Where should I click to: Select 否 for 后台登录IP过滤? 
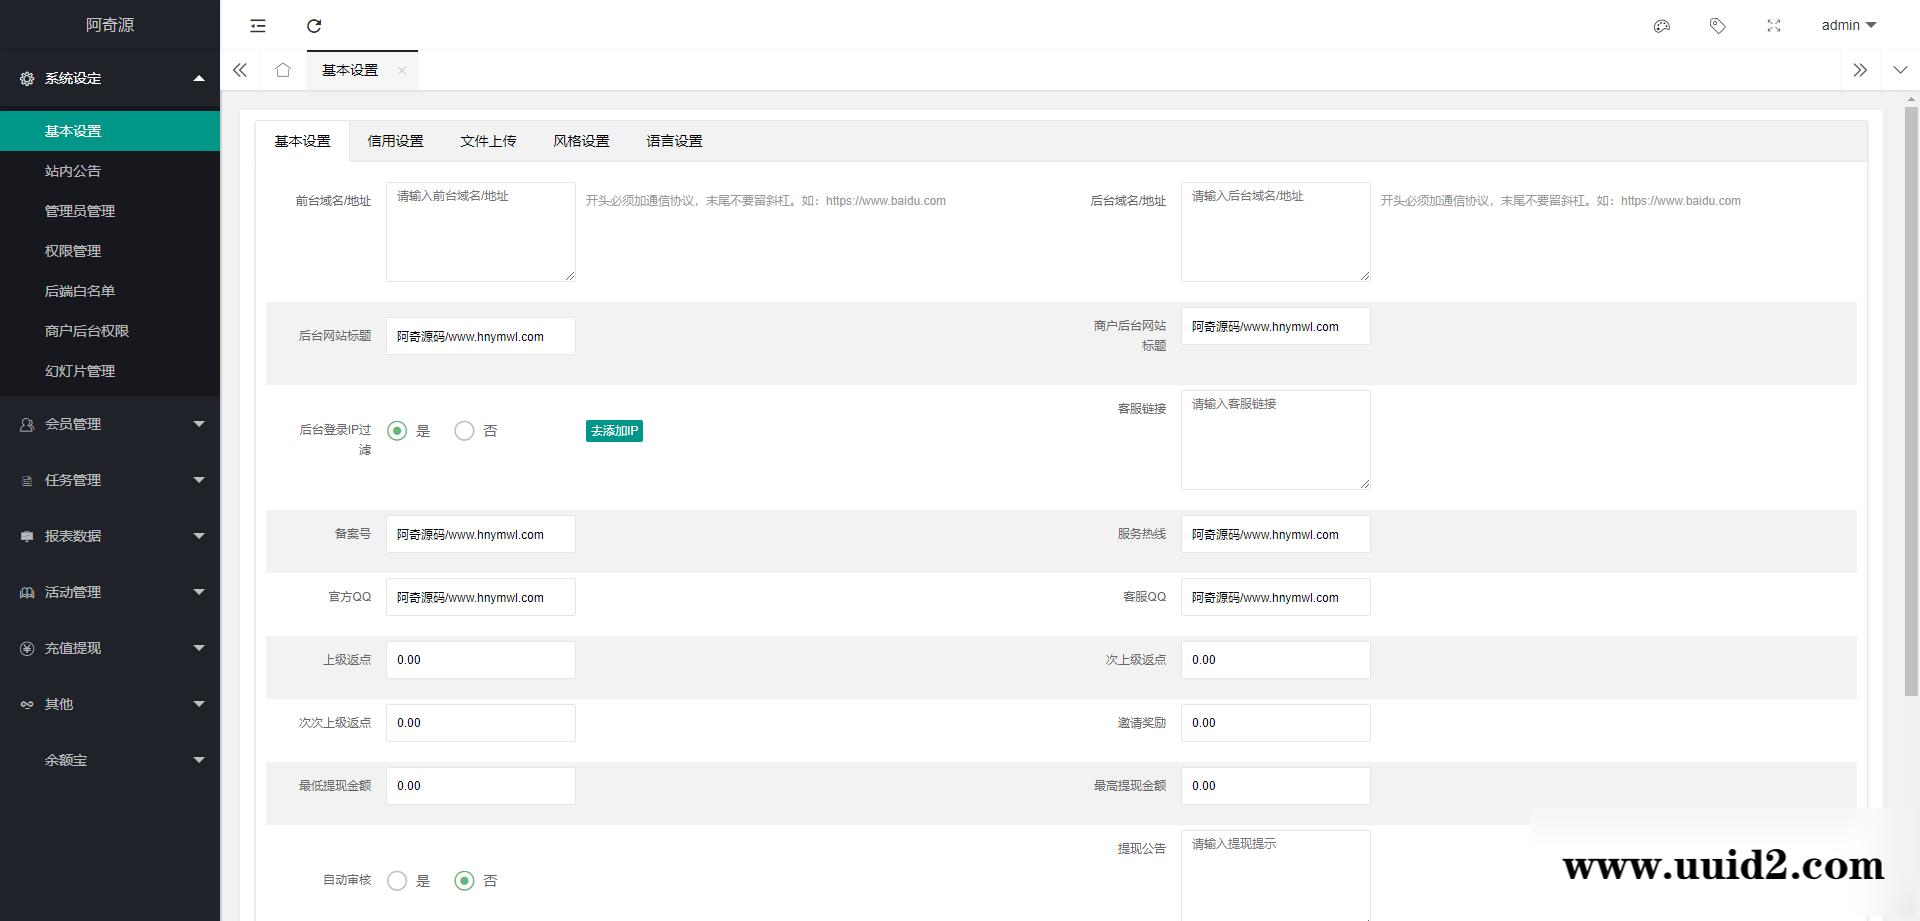coord(464,431)
